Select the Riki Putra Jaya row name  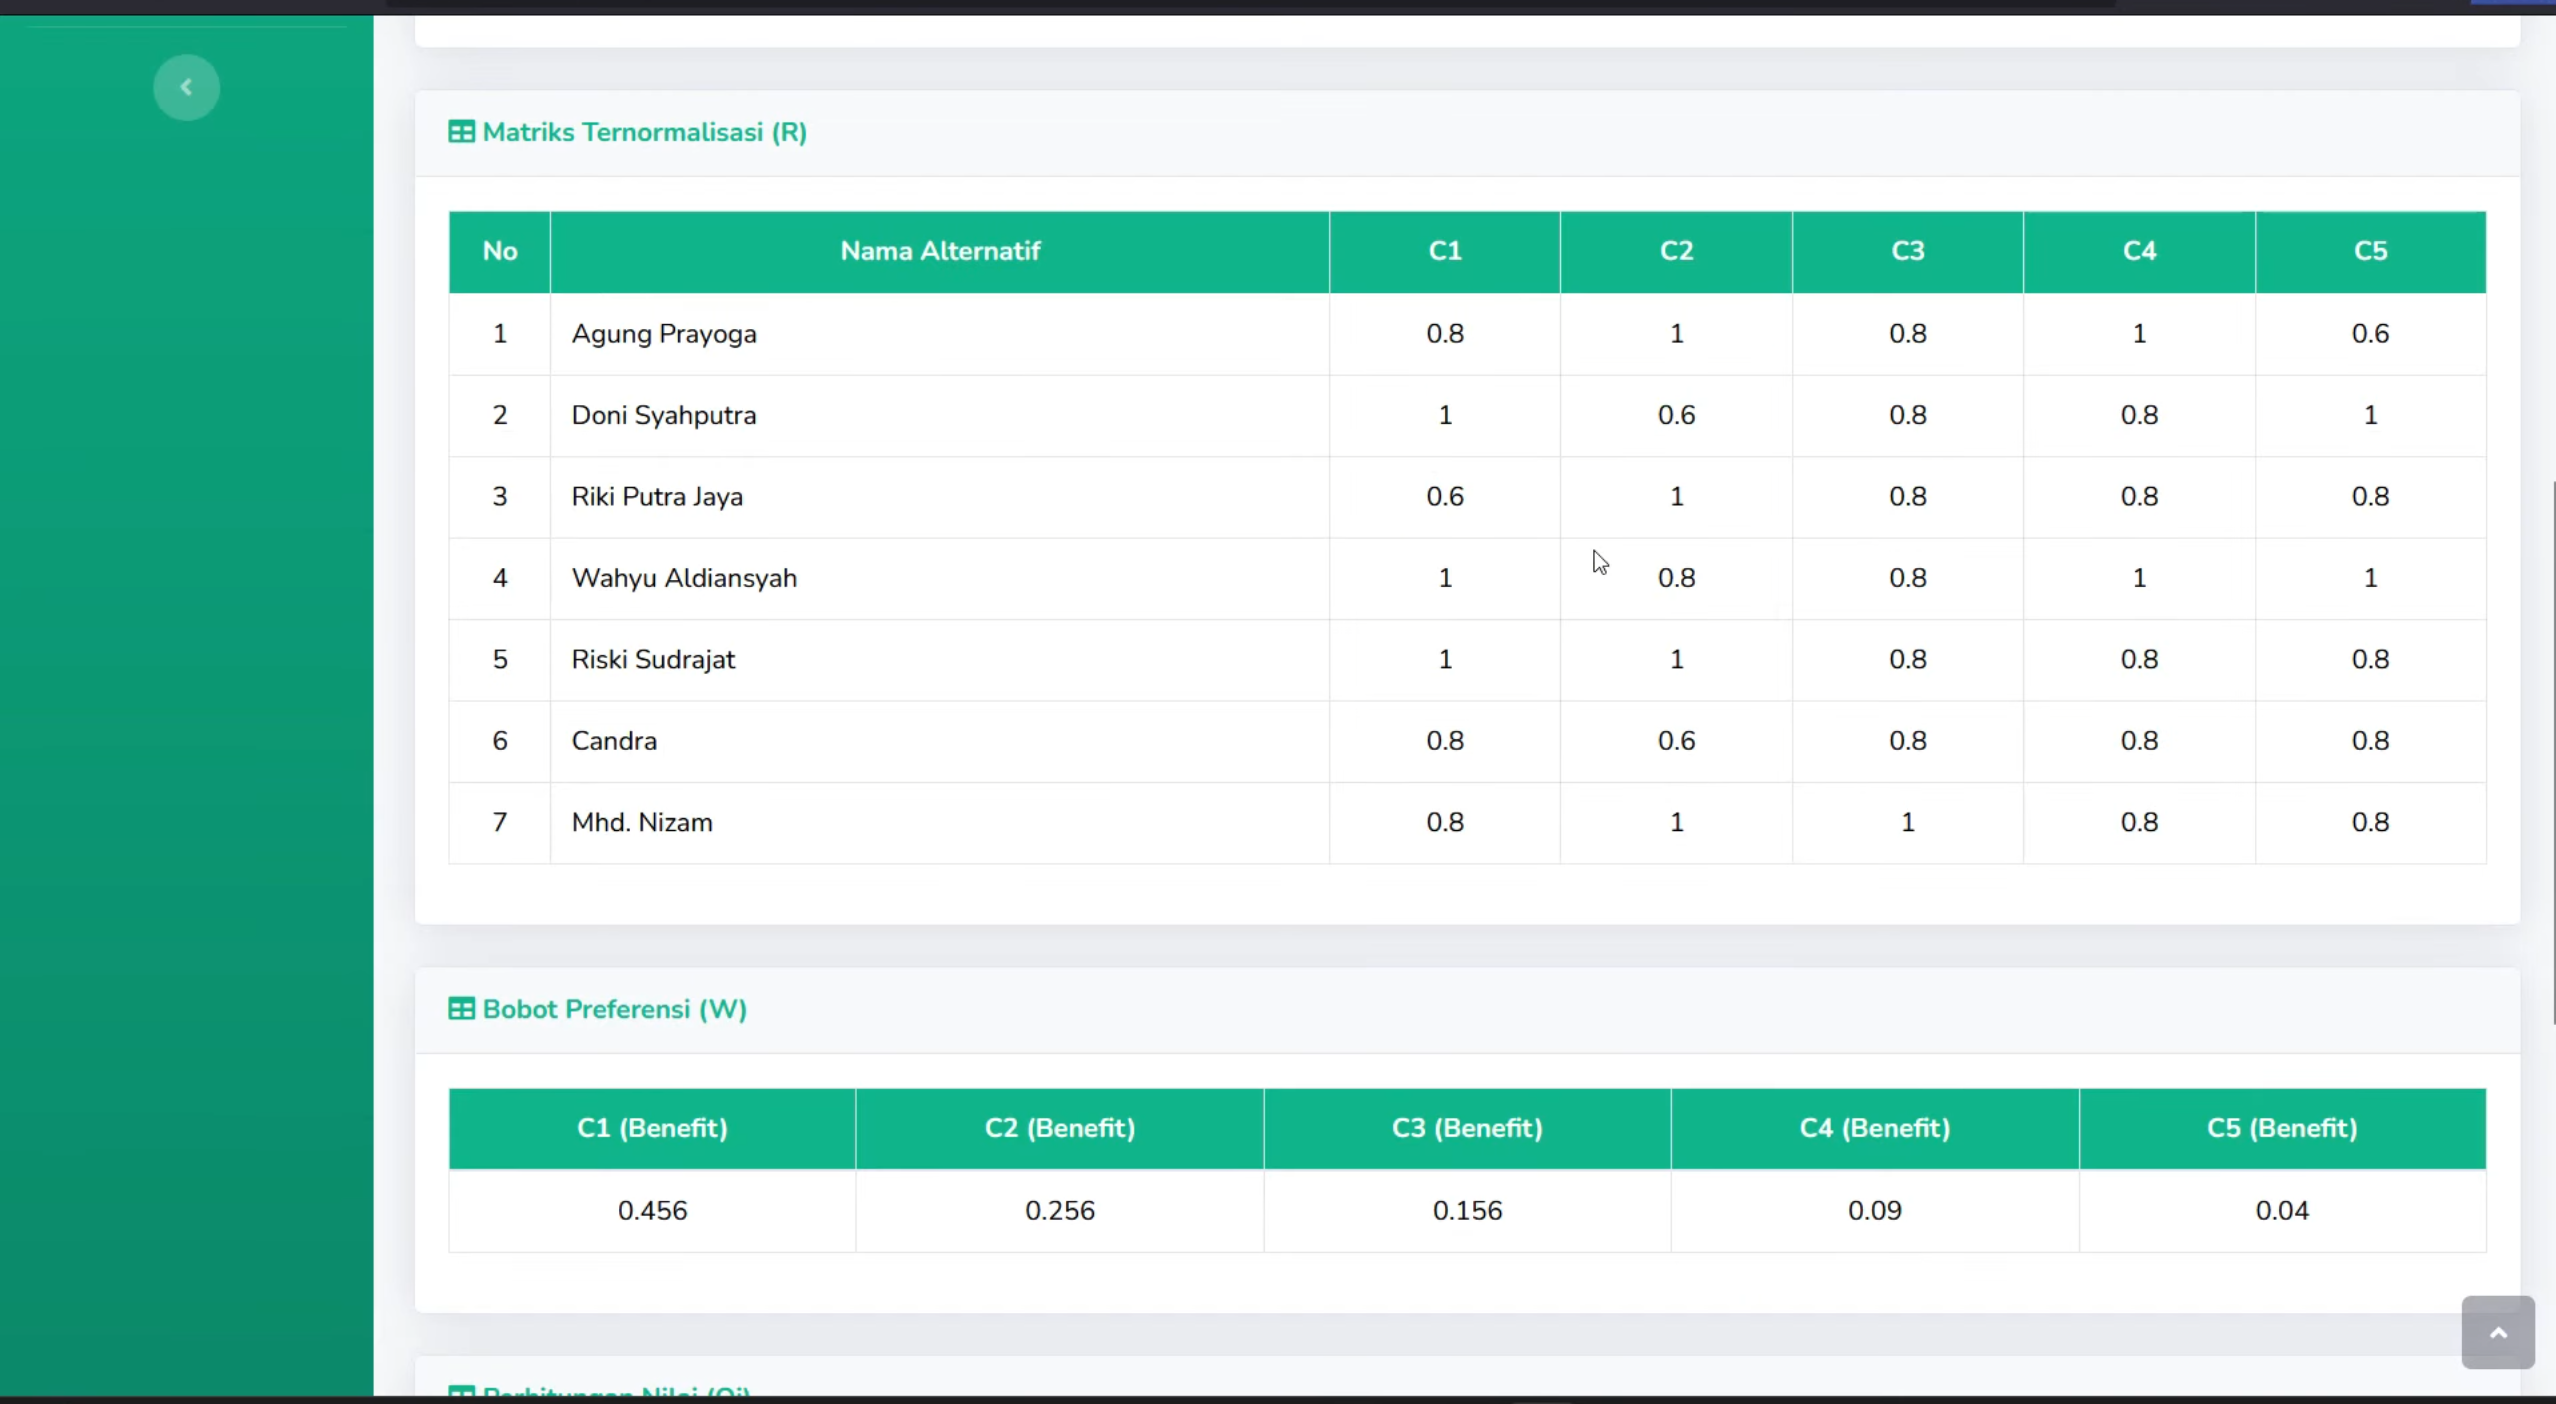657,497
